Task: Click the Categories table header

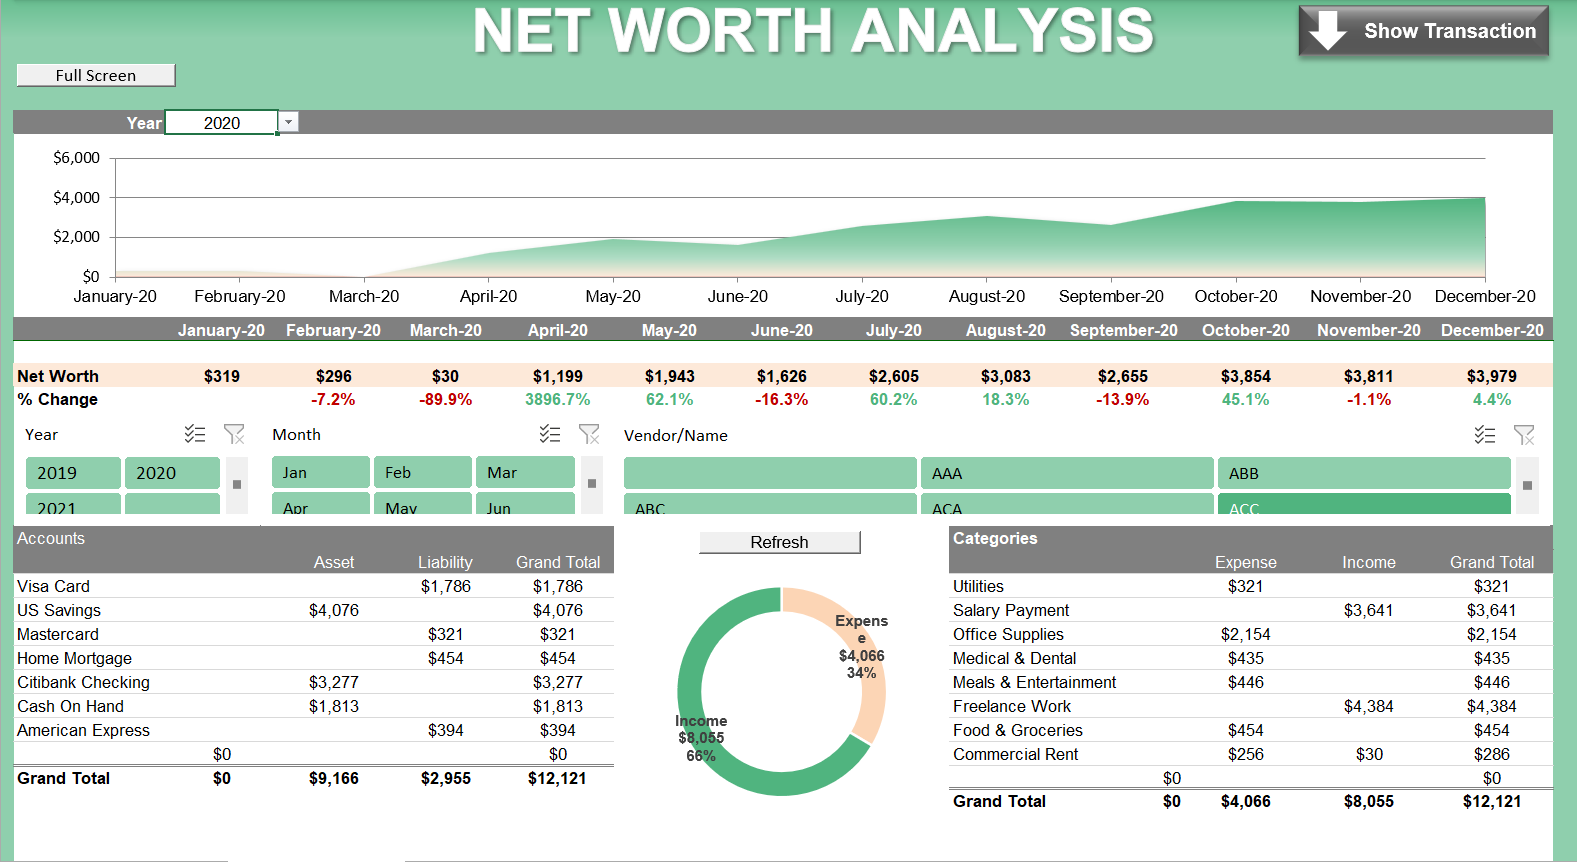Action: [x=995, y=538]
